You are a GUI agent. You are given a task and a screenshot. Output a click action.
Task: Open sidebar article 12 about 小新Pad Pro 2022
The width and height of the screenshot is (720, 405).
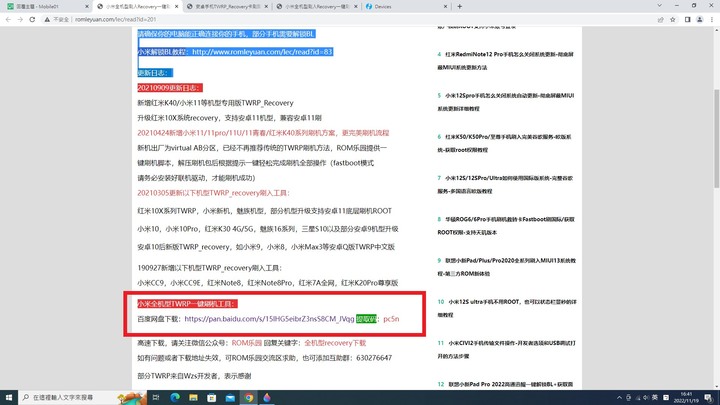click(505, 384)
